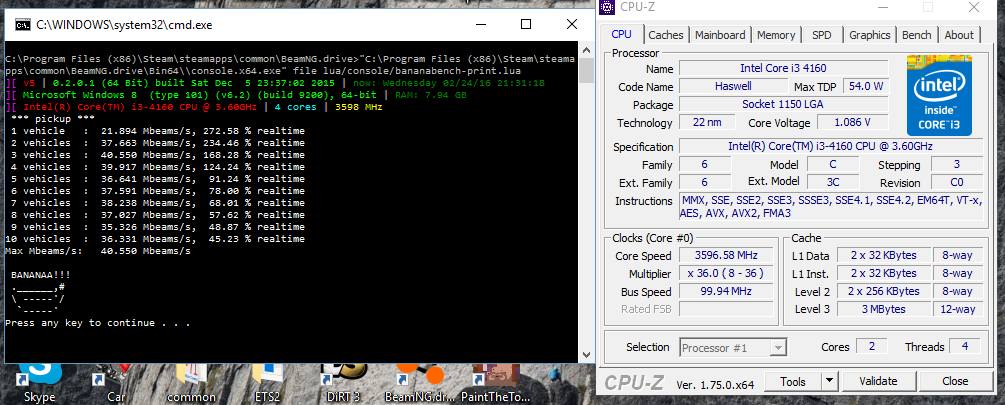Click the '10 vehicles' benchmark line
Viewport: 1005px width, 405px height.
pyautogui.click(x=154, y=239)
